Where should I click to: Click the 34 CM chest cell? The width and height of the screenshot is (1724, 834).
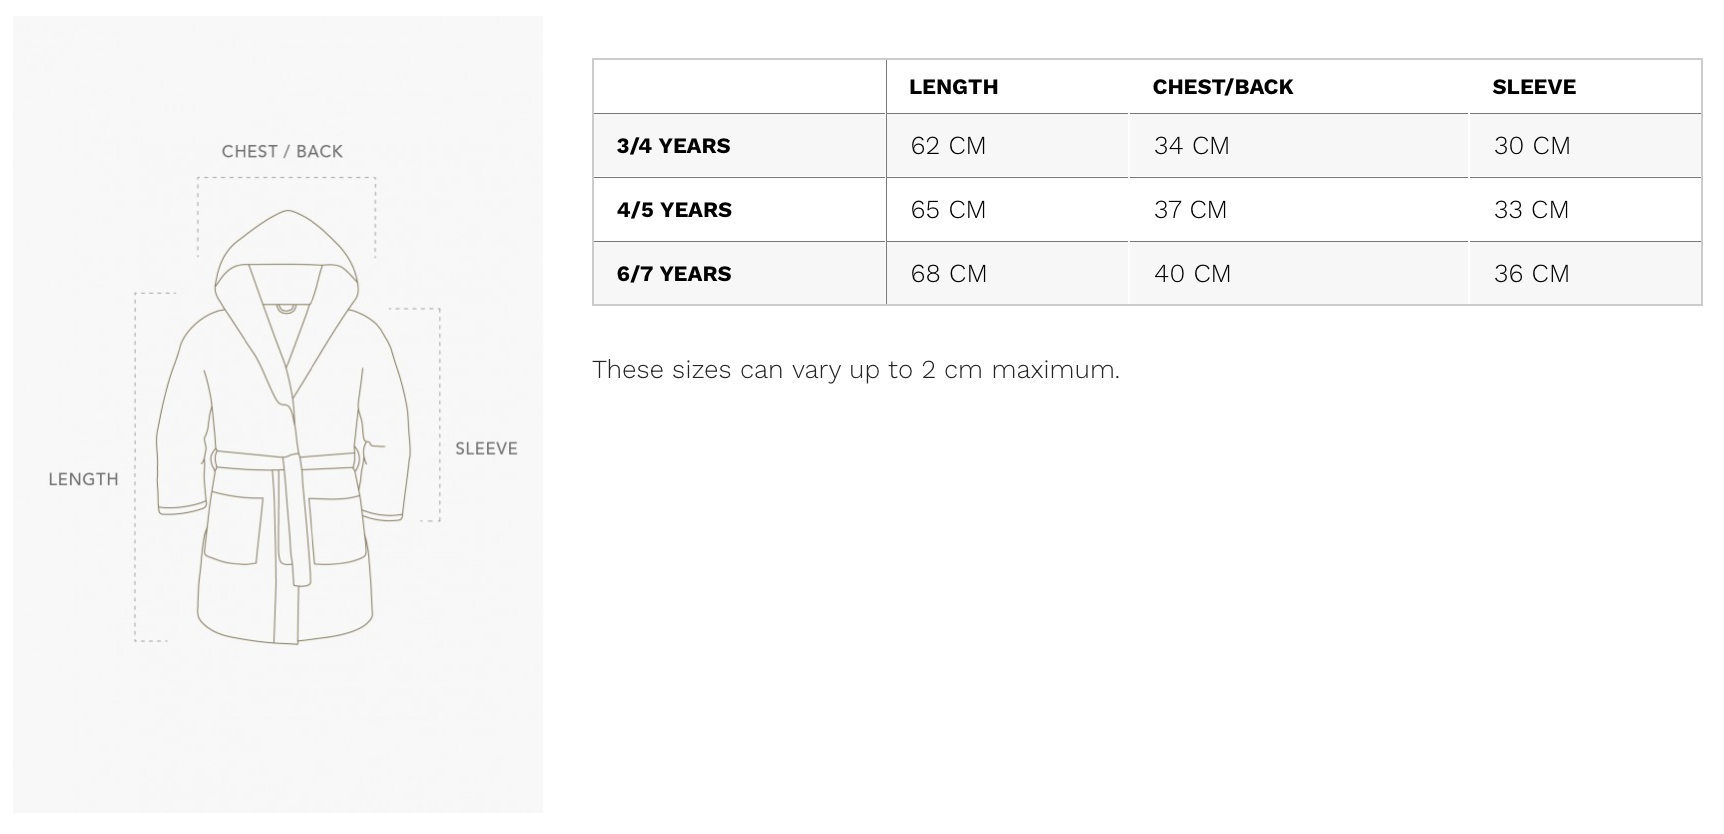(x=1191, y=146)
